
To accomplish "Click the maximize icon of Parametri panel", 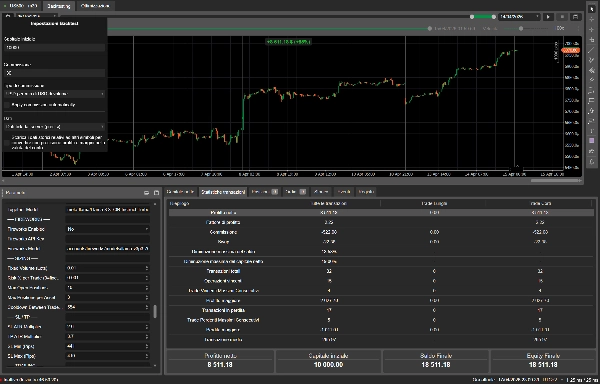I will [x=156, y=192].
